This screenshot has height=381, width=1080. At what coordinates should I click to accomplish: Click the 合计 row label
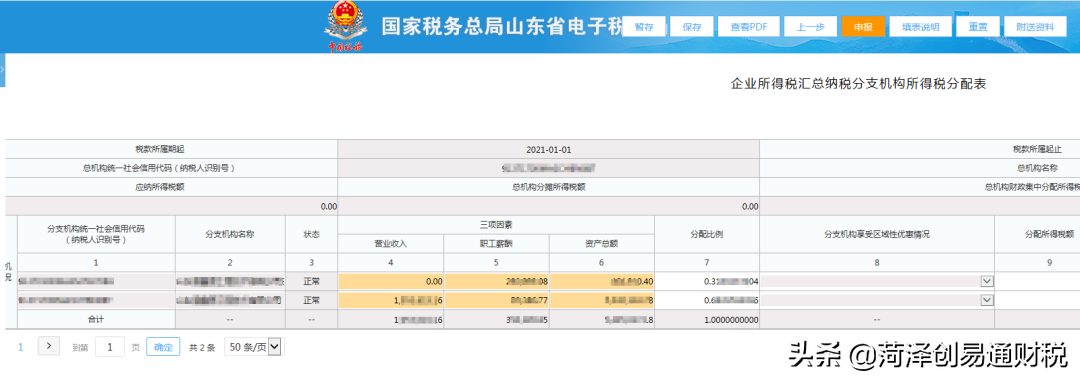click(x=96, y=319)
